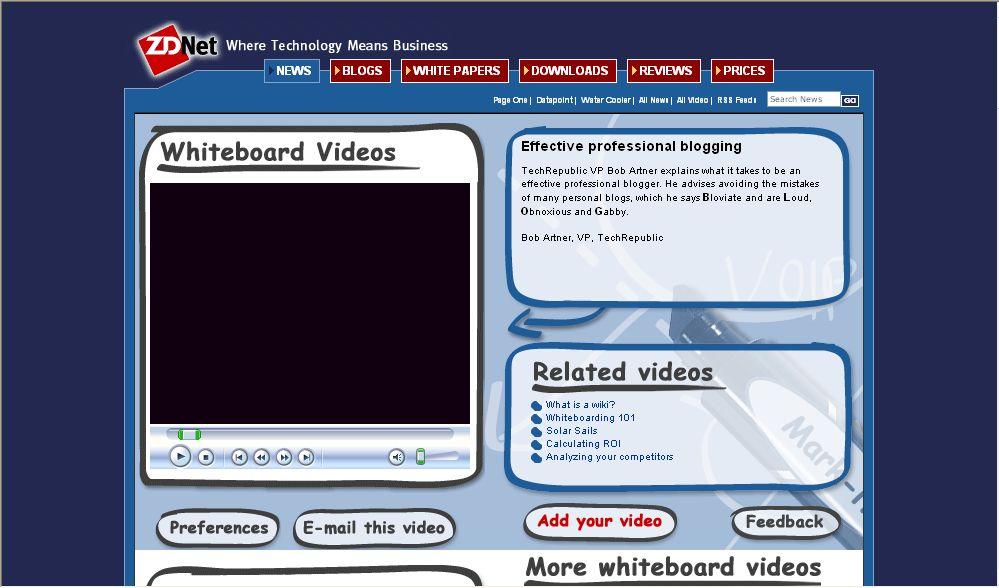This screenshot has height=588, width=999.
Task: Click the Search News input field
Action: (803, 99)
